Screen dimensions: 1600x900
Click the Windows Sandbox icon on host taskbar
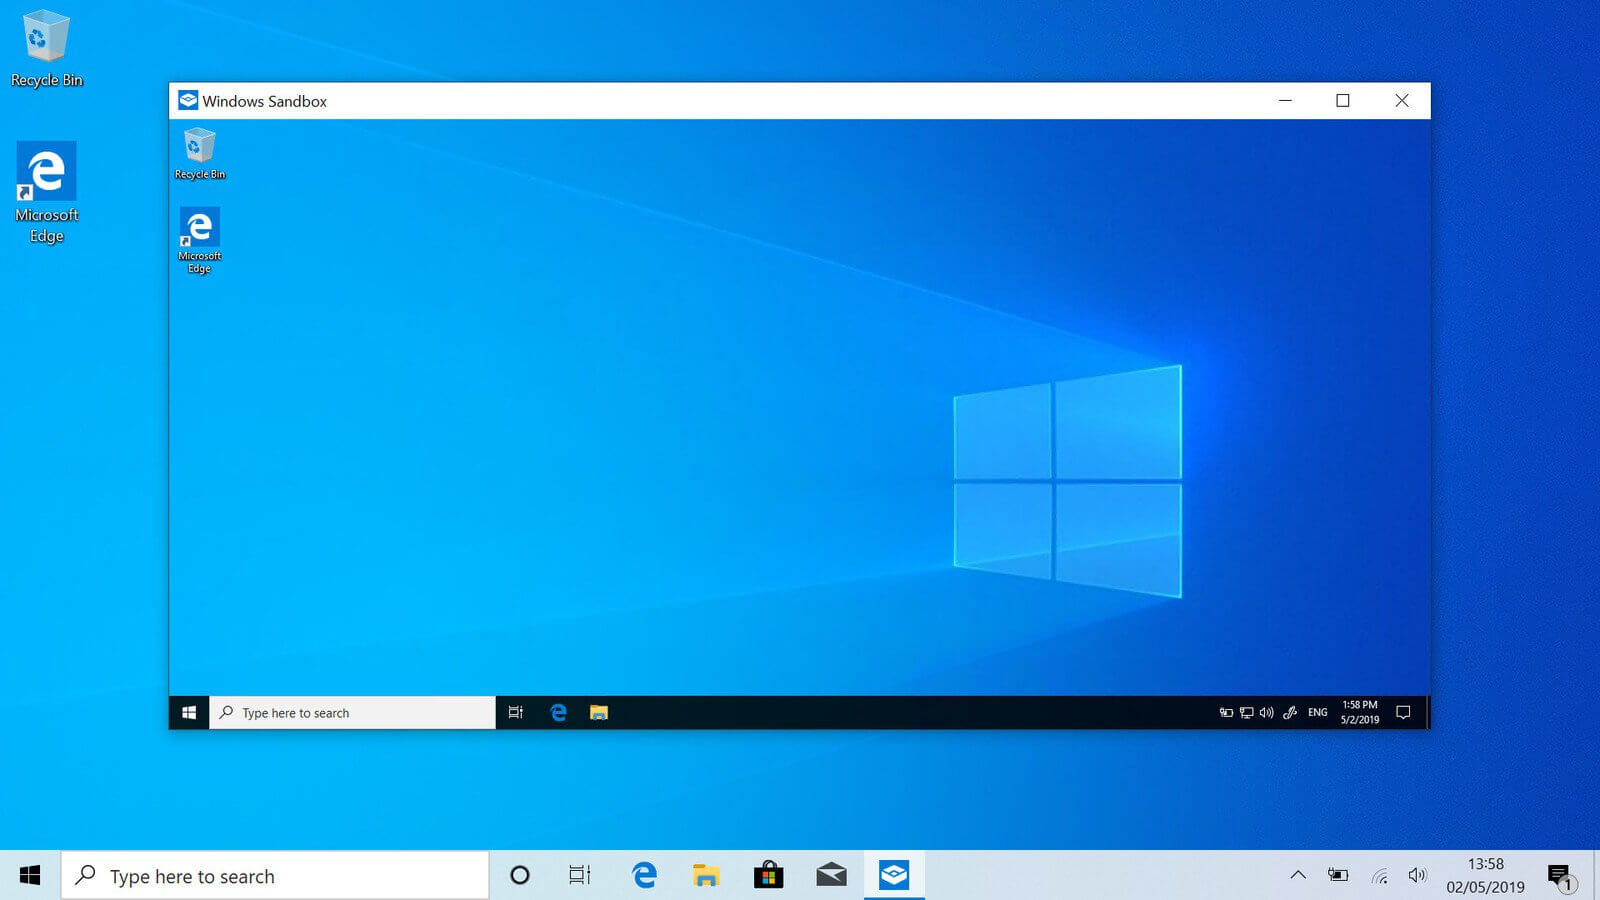(x=894, y=875)
